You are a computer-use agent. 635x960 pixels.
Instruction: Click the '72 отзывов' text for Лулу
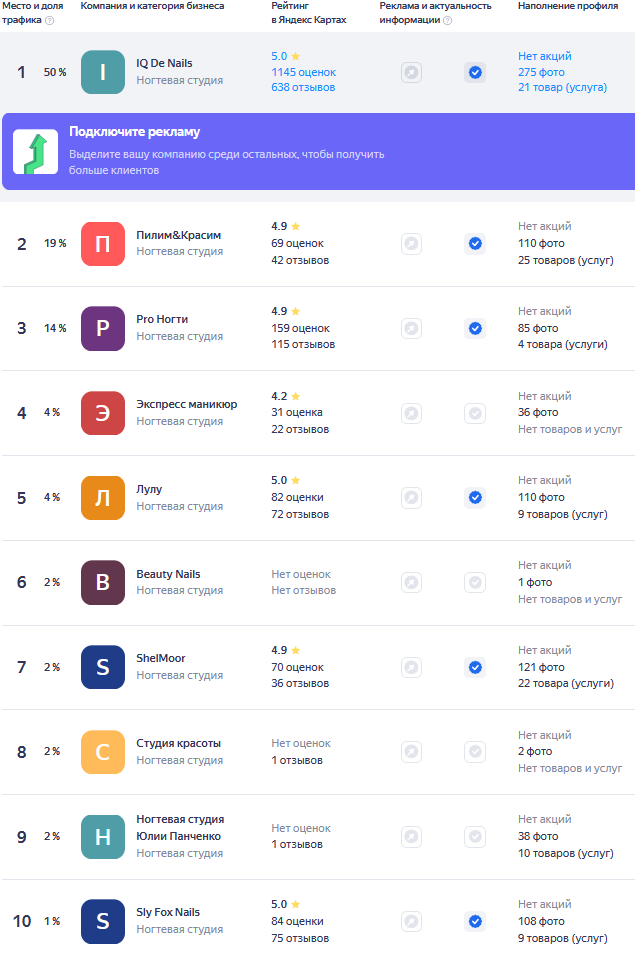tap(300, 515)
